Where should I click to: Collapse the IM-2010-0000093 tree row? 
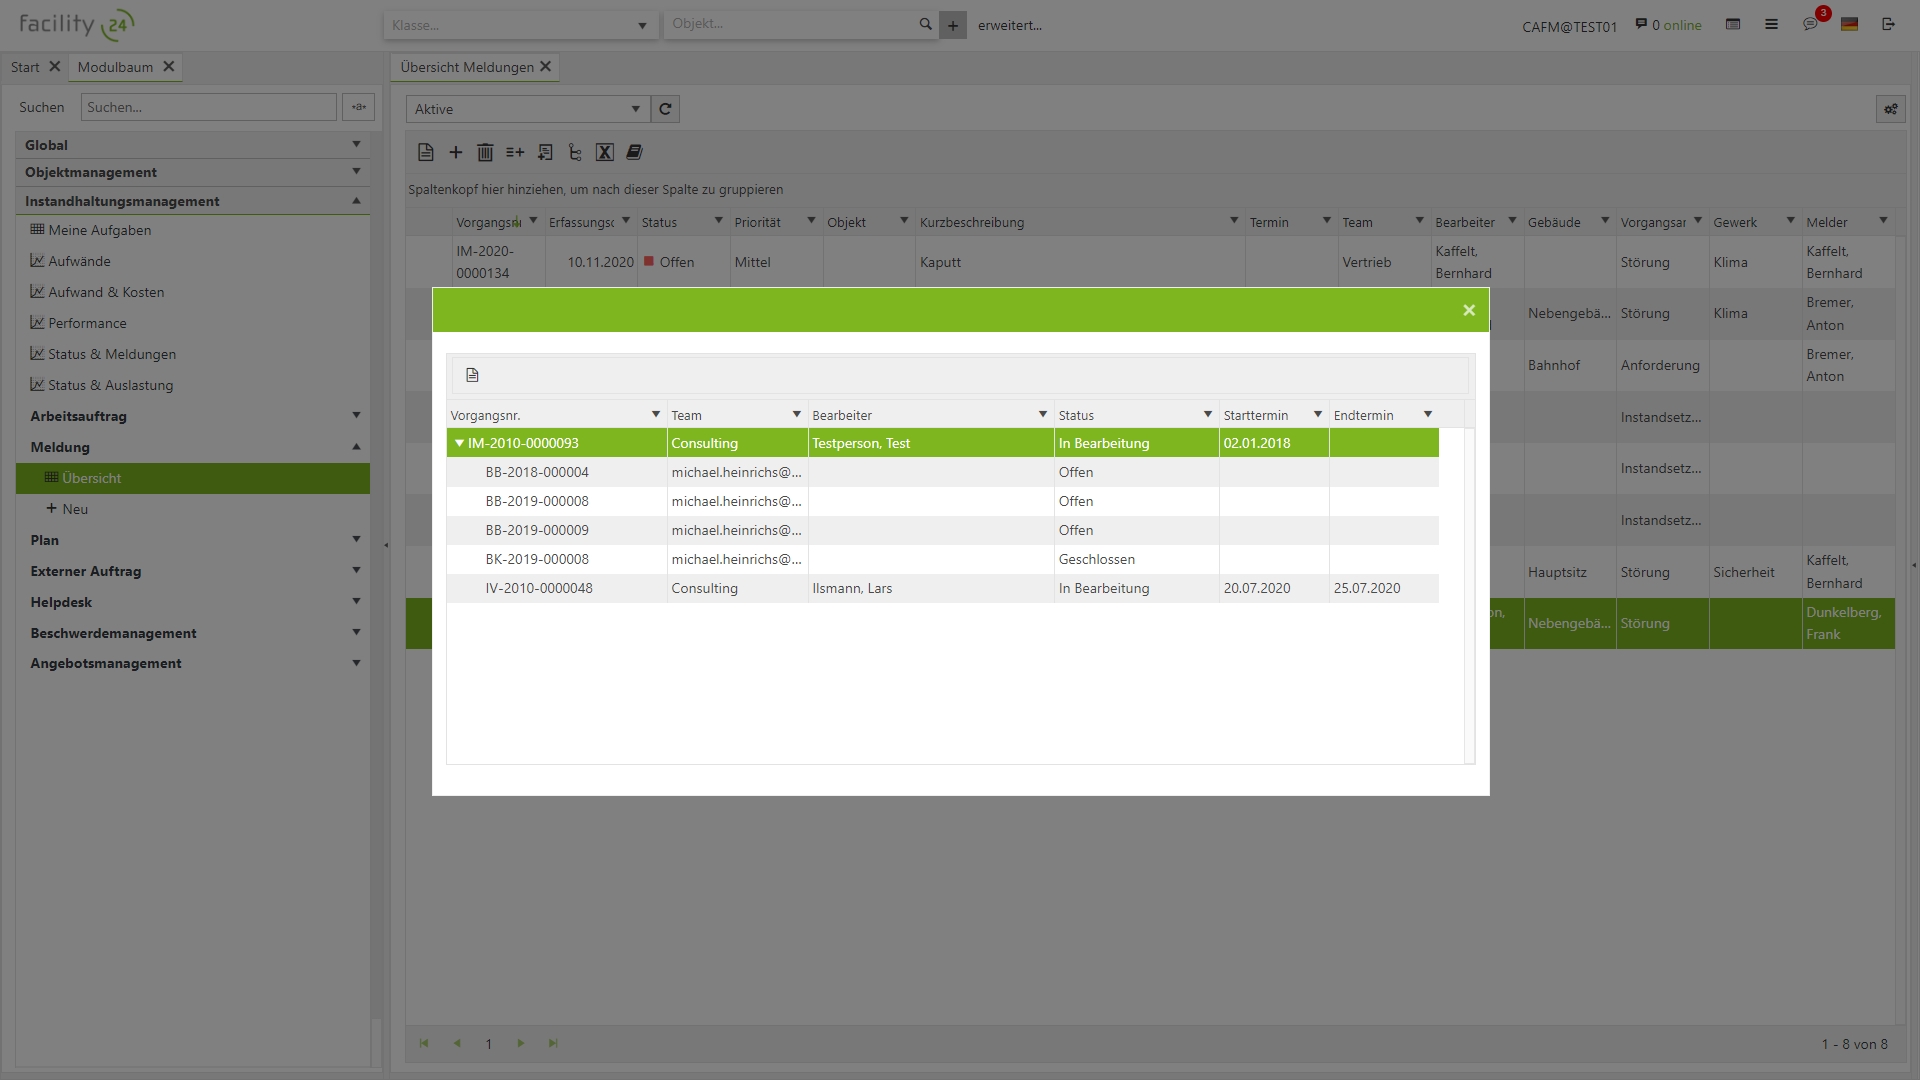pos(459,443)
